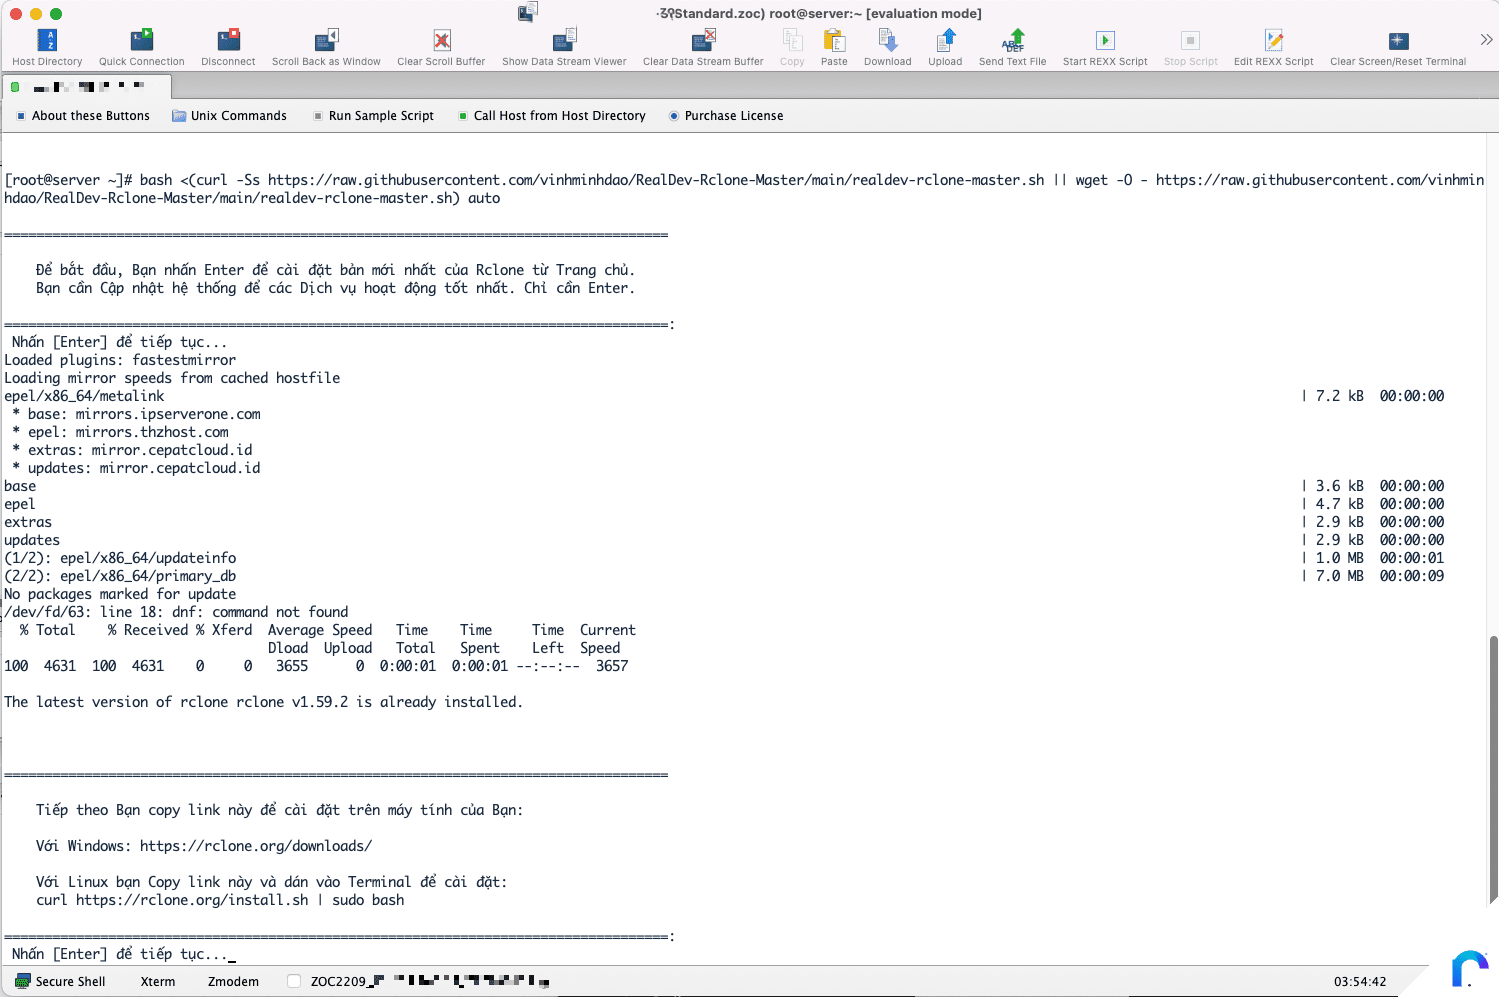Show Data Stream Viewer
The width and height of the screenshot is (1499, 997).
(x=564, y=47)
